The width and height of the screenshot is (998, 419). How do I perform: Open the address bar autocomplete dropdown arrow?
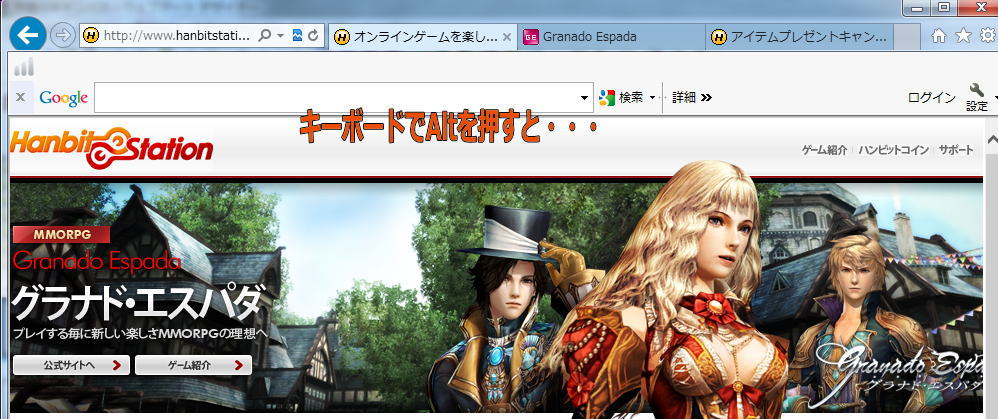(x=281, y=36)
